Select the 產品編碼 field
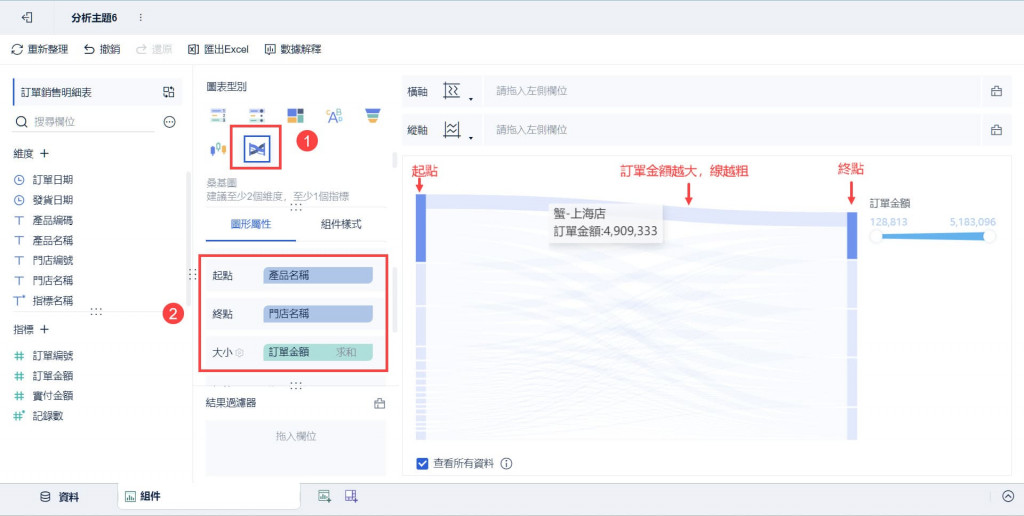The image size is (1024, 516). (x=52, y=220)
